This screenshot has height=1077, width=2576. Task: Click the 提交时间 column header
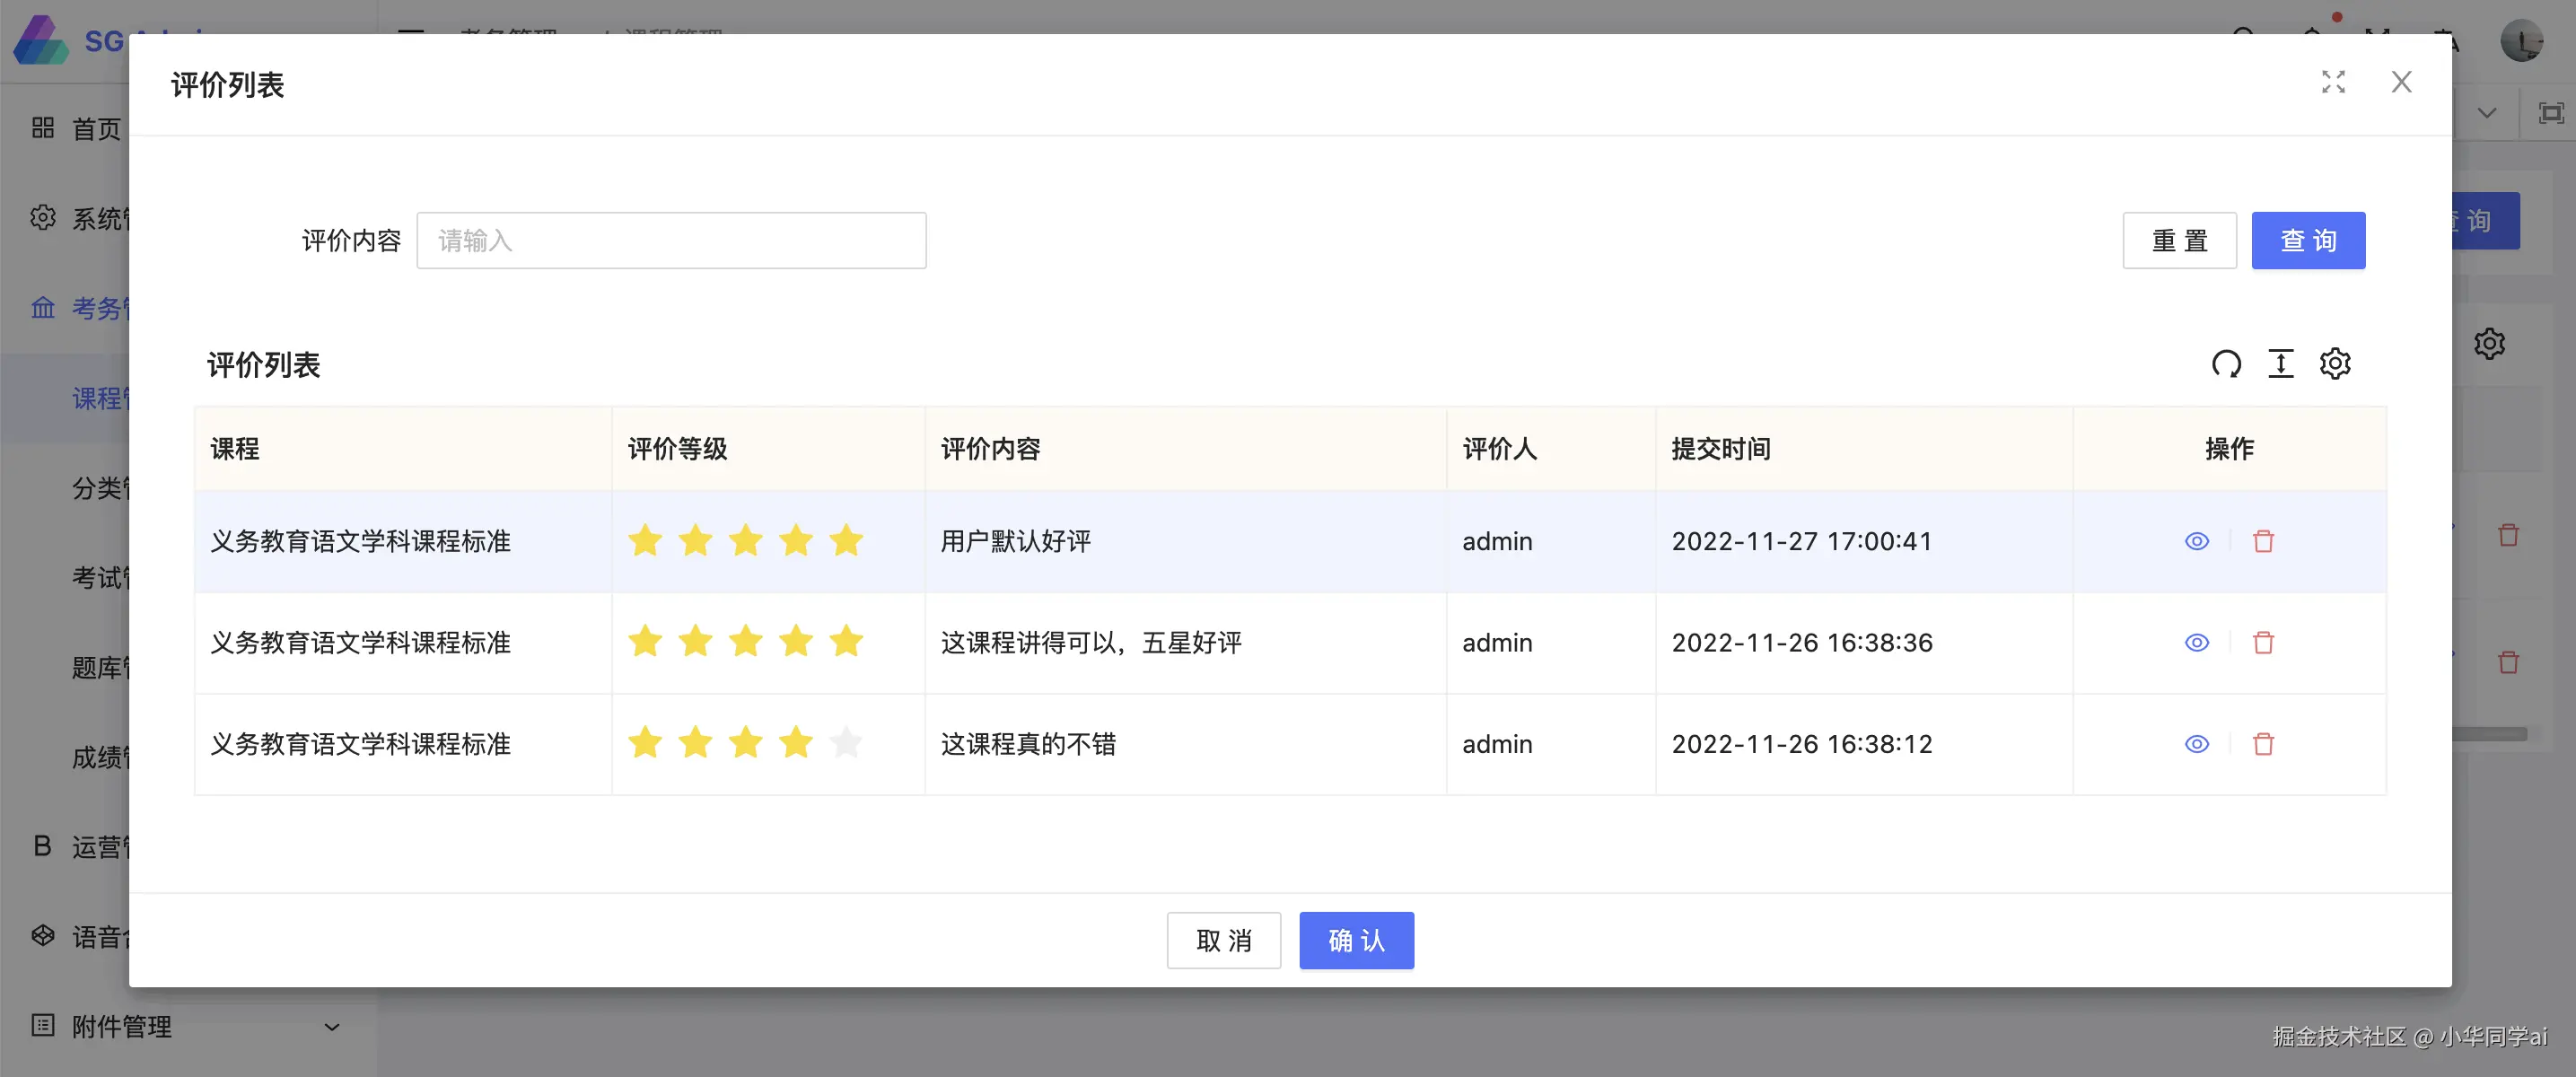pyautogui.click(x=1720, y=449)
